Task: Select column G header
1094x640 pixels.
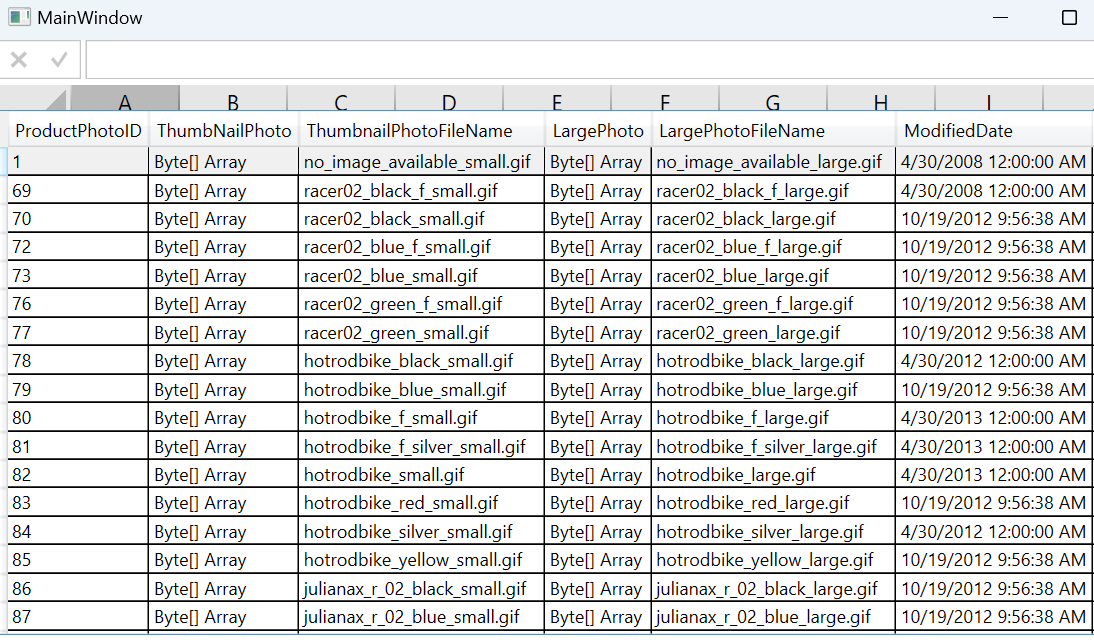Action: point(773,101)
